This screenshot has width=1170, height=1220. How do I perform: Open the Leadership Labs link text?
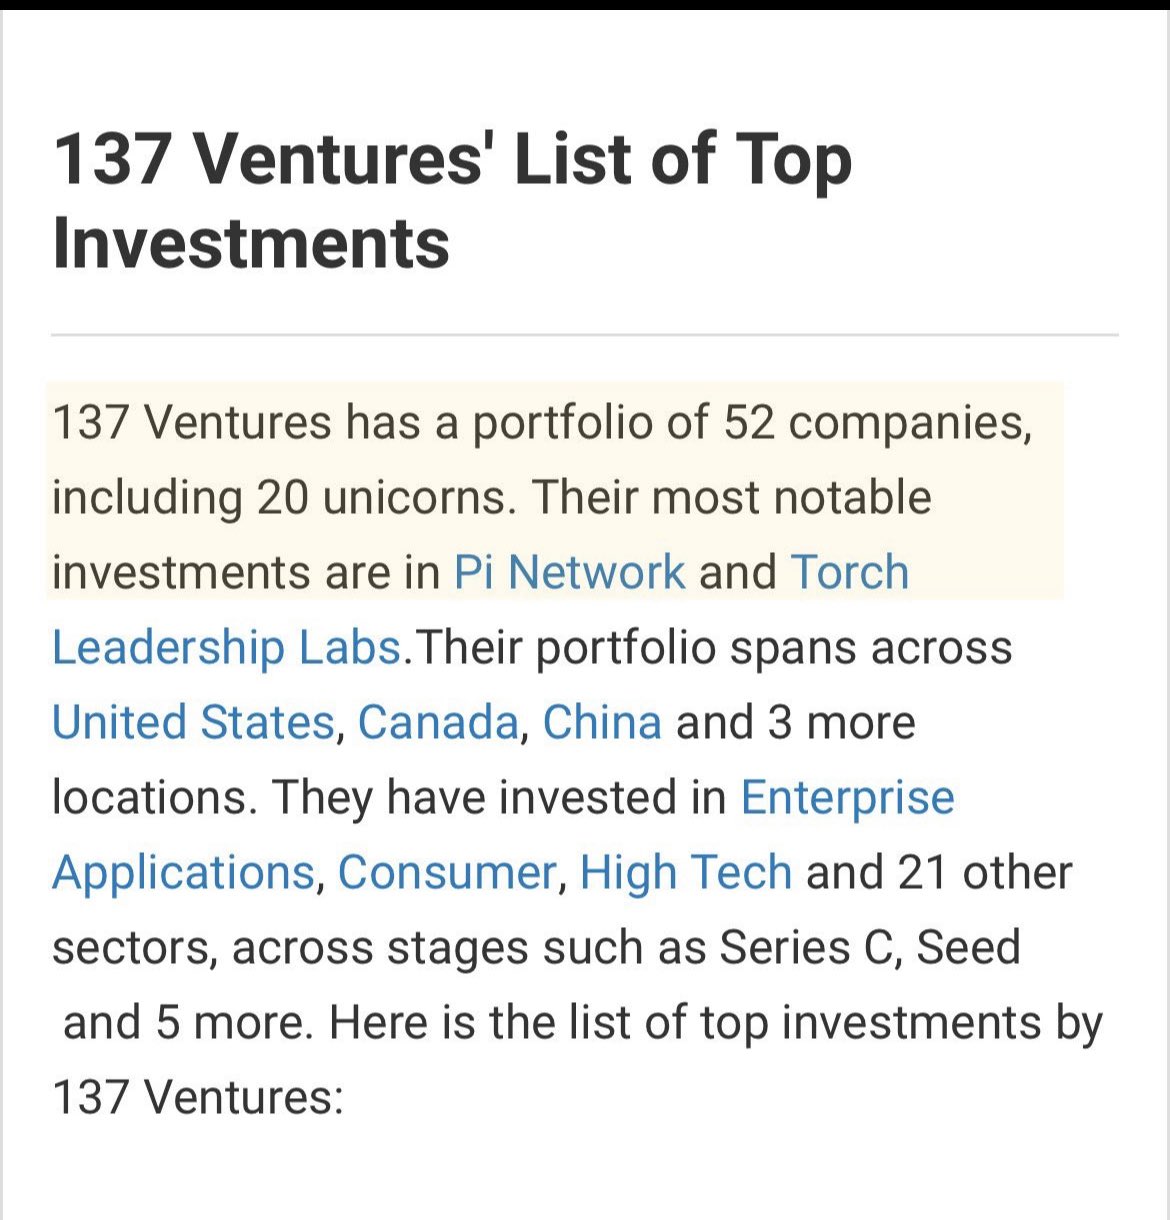click(x=226, y=648)
